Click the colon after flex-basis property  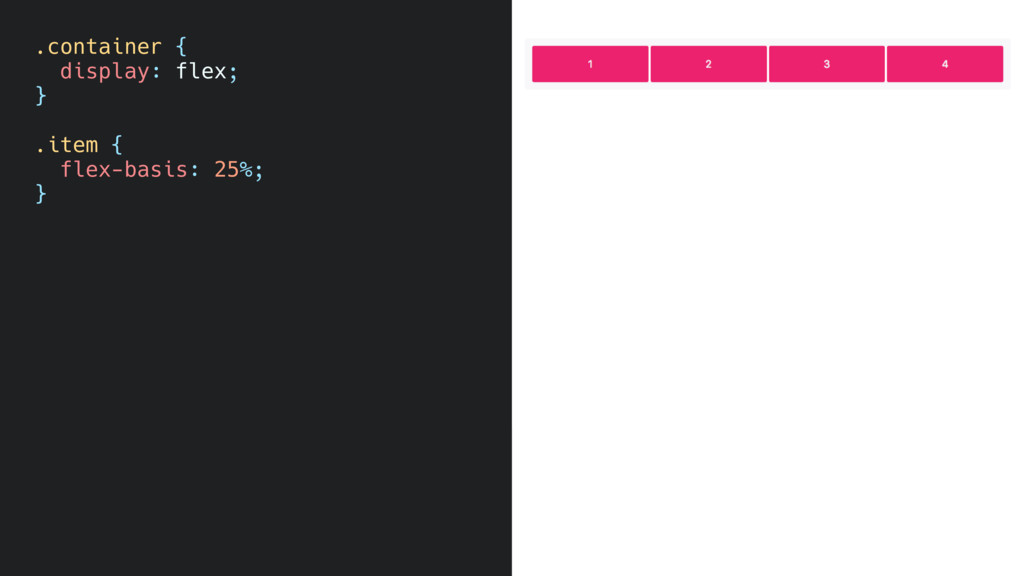point(195,170)
